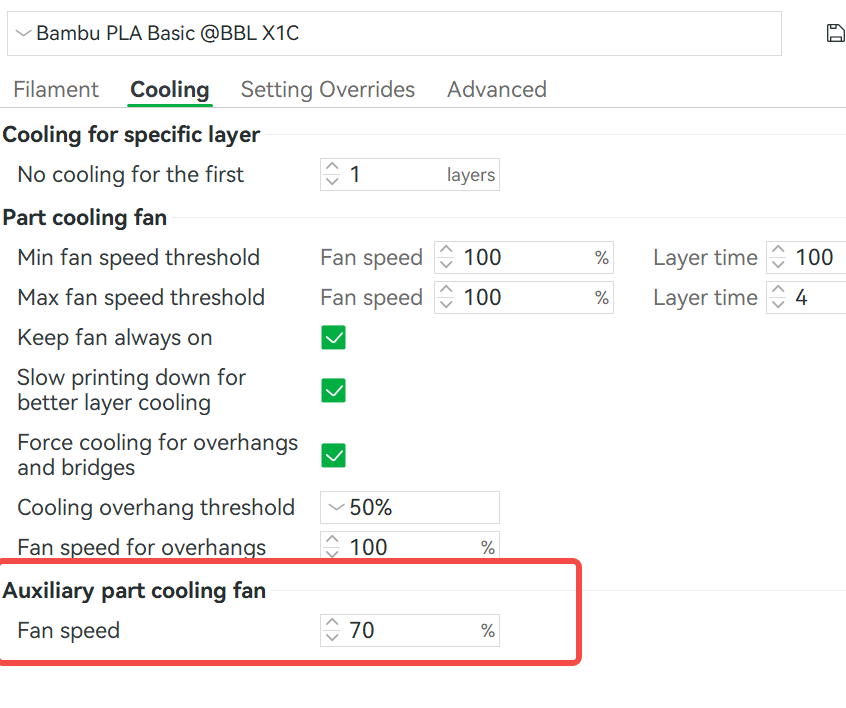
Task: Increase 'No cooling for the first' layers value
Action: pos(332,168)
